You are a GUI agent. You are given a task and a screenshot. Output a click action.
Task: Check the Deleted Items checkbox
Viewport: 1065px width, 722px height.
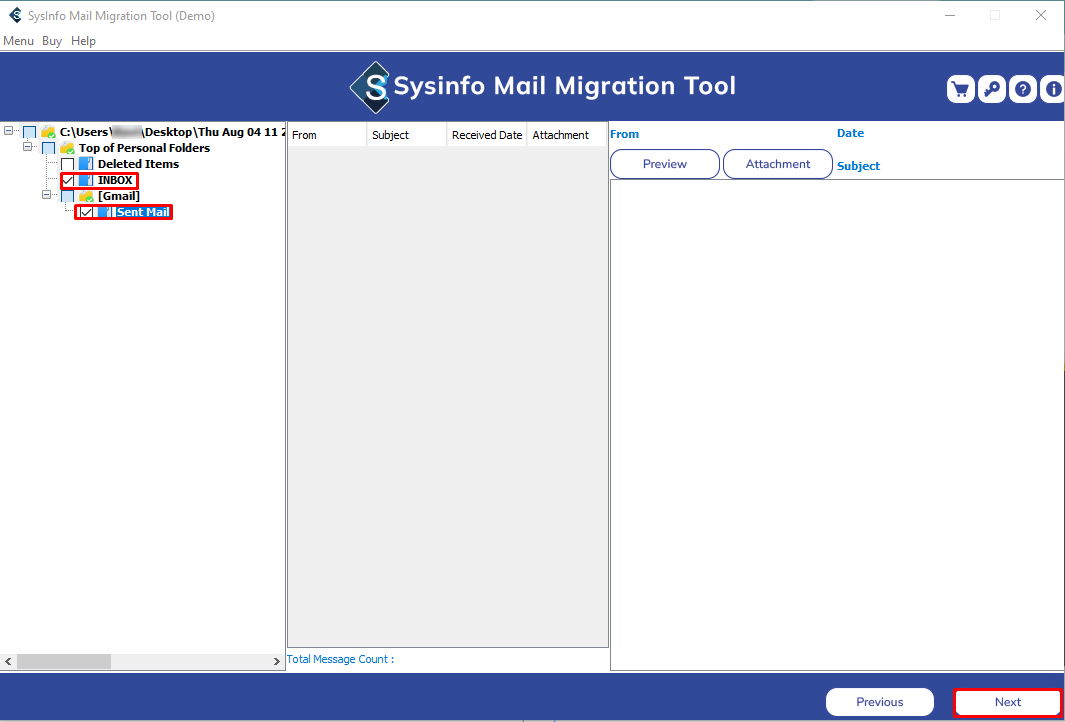point(68,164)
